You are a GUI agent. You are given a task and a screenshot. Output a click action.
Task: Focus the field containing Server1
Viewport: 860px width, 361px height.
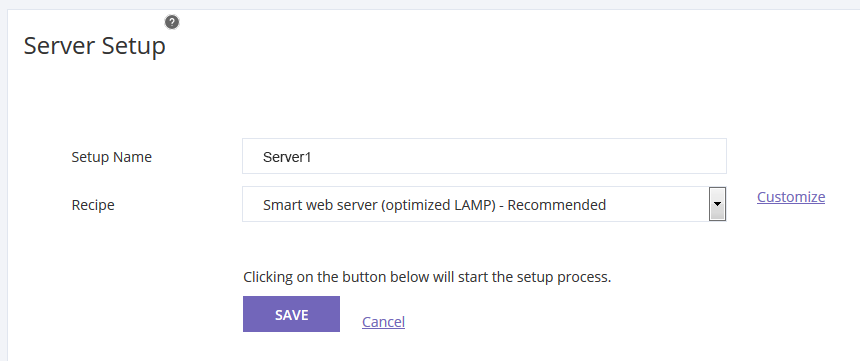point(484,156)
